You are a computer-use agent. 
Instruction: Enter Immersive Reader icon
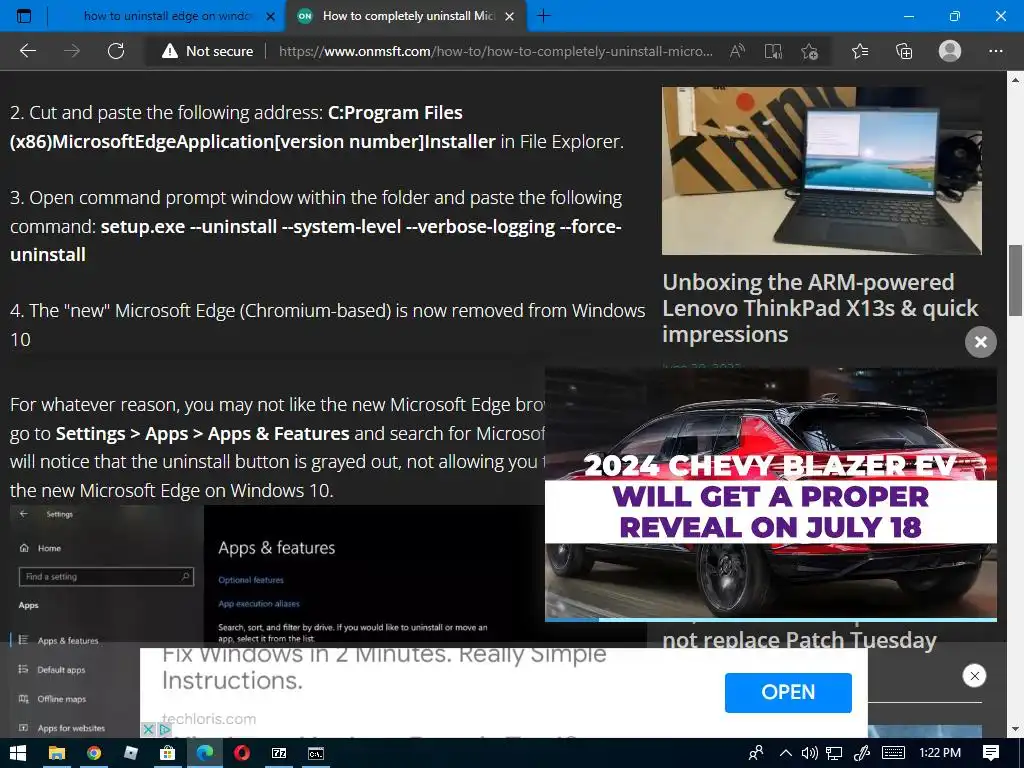(x=773, y=51)
